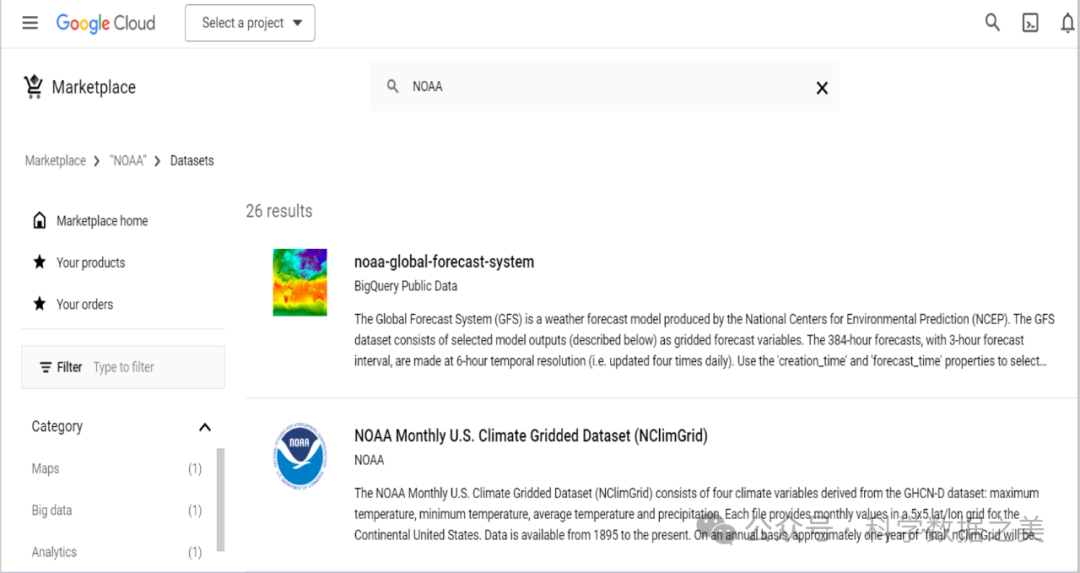Filter by Big data category
Image resolution: width=1080 pixels, height=573 pixels.
52,511
